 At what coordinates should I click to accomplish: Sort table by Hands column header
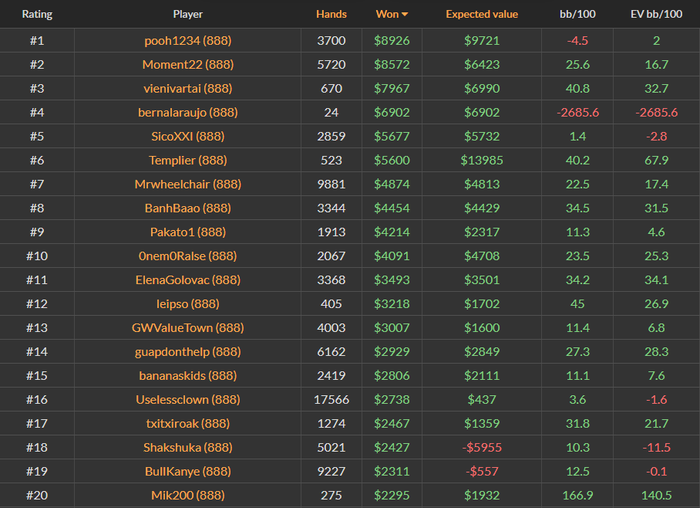point(331,15)
